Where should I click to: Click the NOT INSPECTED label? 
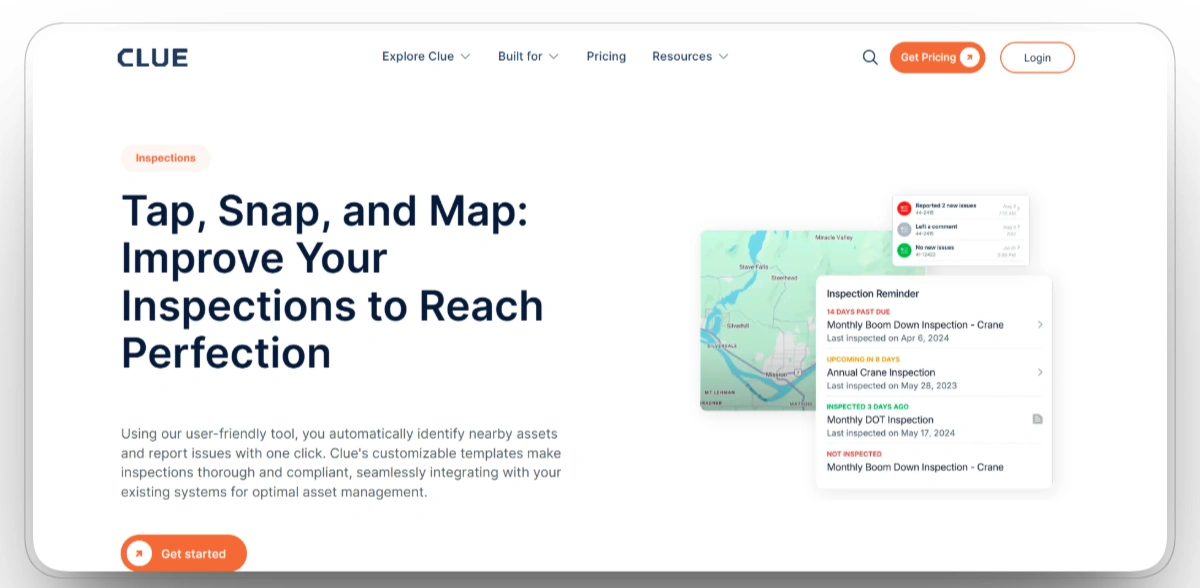854,454
